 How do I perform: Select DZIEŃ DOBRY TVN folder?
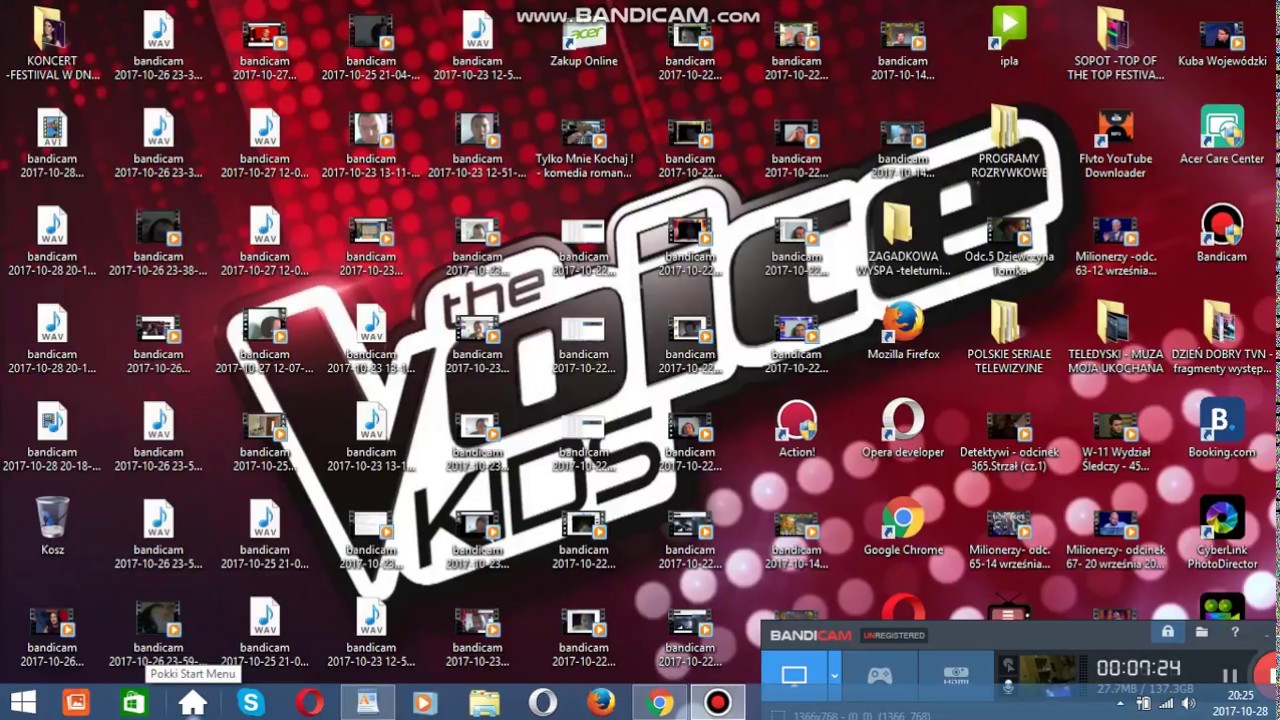point(1221,339)
